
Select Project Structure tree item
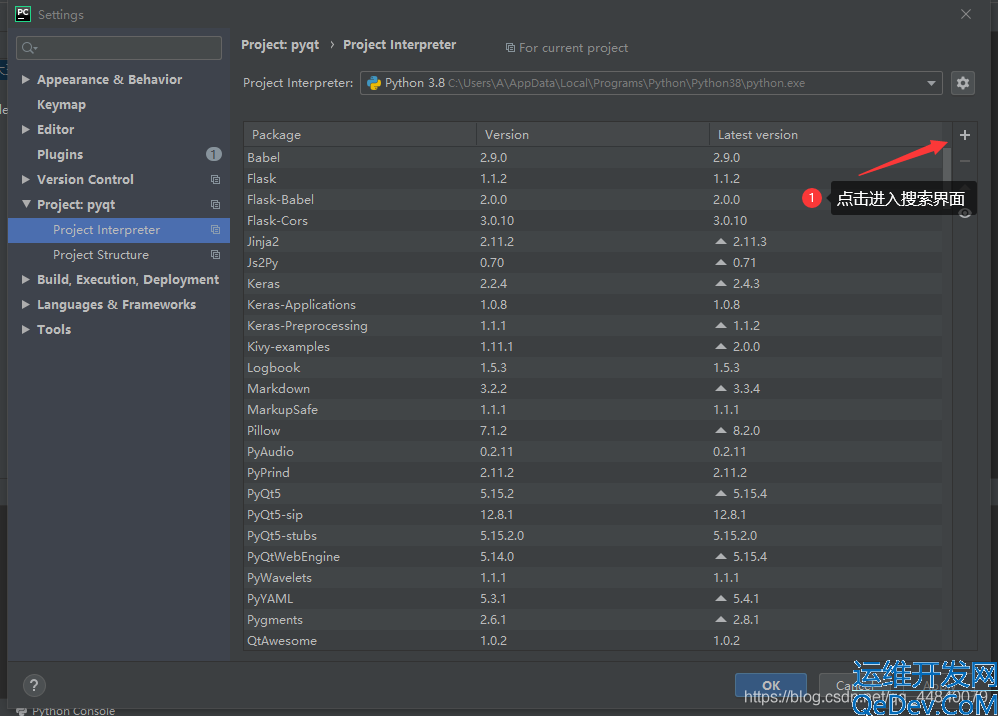tap(119, 255)
